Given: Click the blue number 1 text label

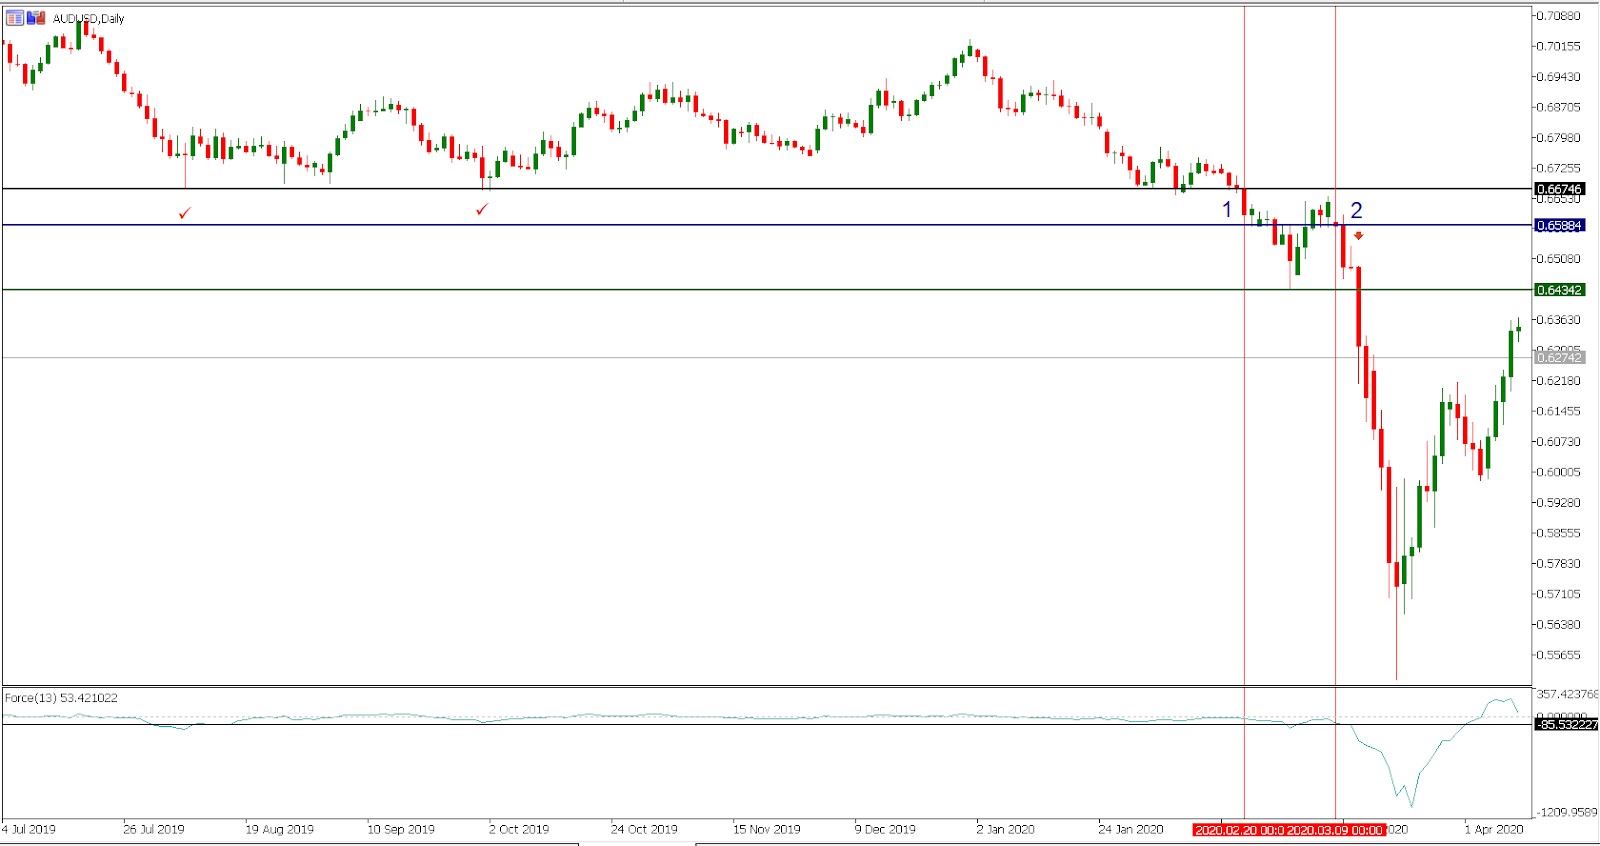Looking at the screenshot, I should tap(1227, 210).
